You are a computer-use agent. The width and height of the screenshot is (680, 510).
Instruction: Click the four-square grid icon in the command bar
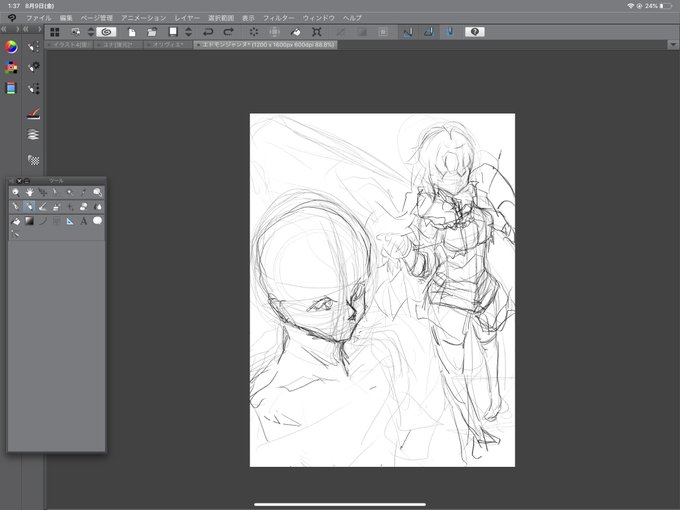[x=55, y=32]
